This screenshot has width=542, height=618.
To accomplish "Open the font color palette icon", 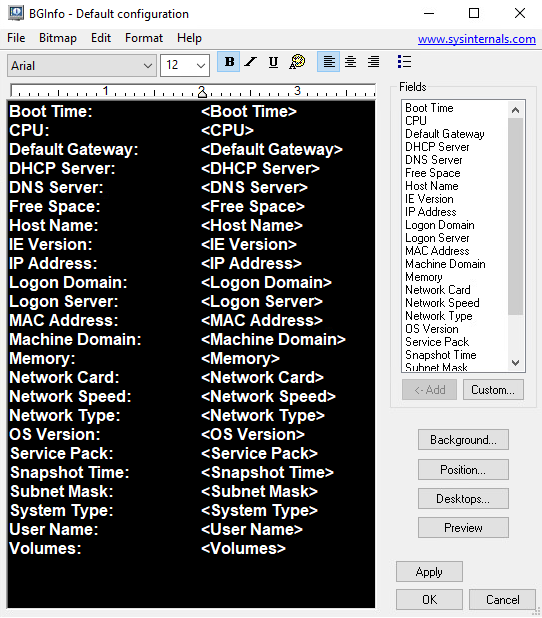I will tap(297, 62).
